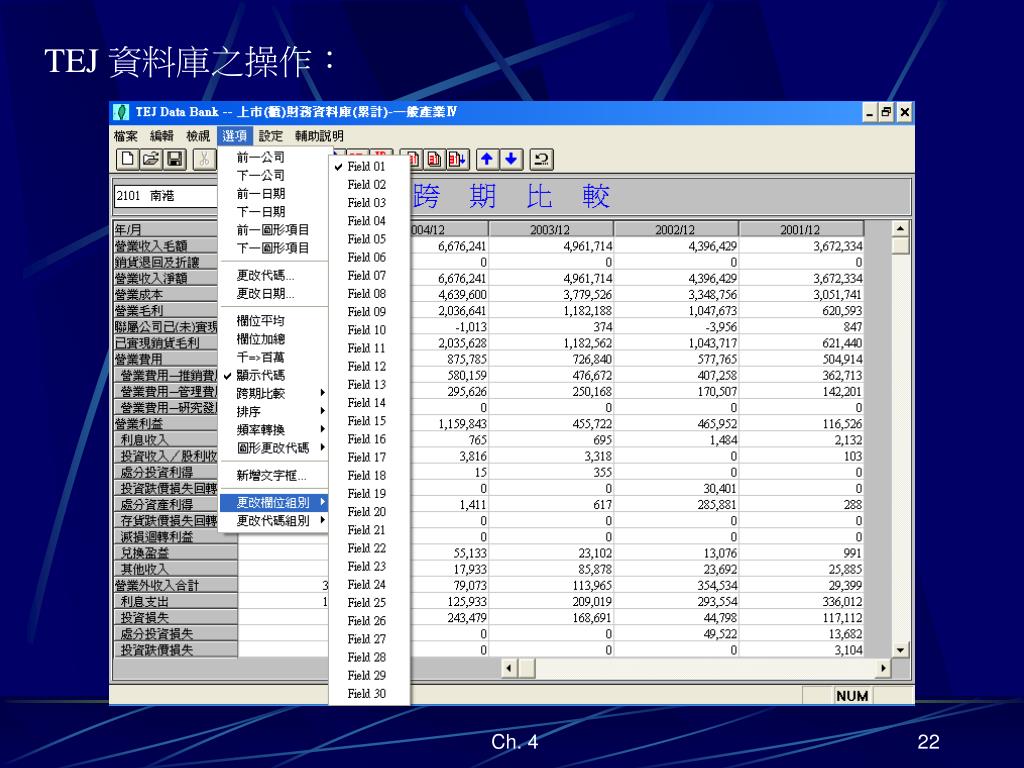Click the vertical scrollbar down arrow
Screen dimensions: 1024x768
point(901,650)
